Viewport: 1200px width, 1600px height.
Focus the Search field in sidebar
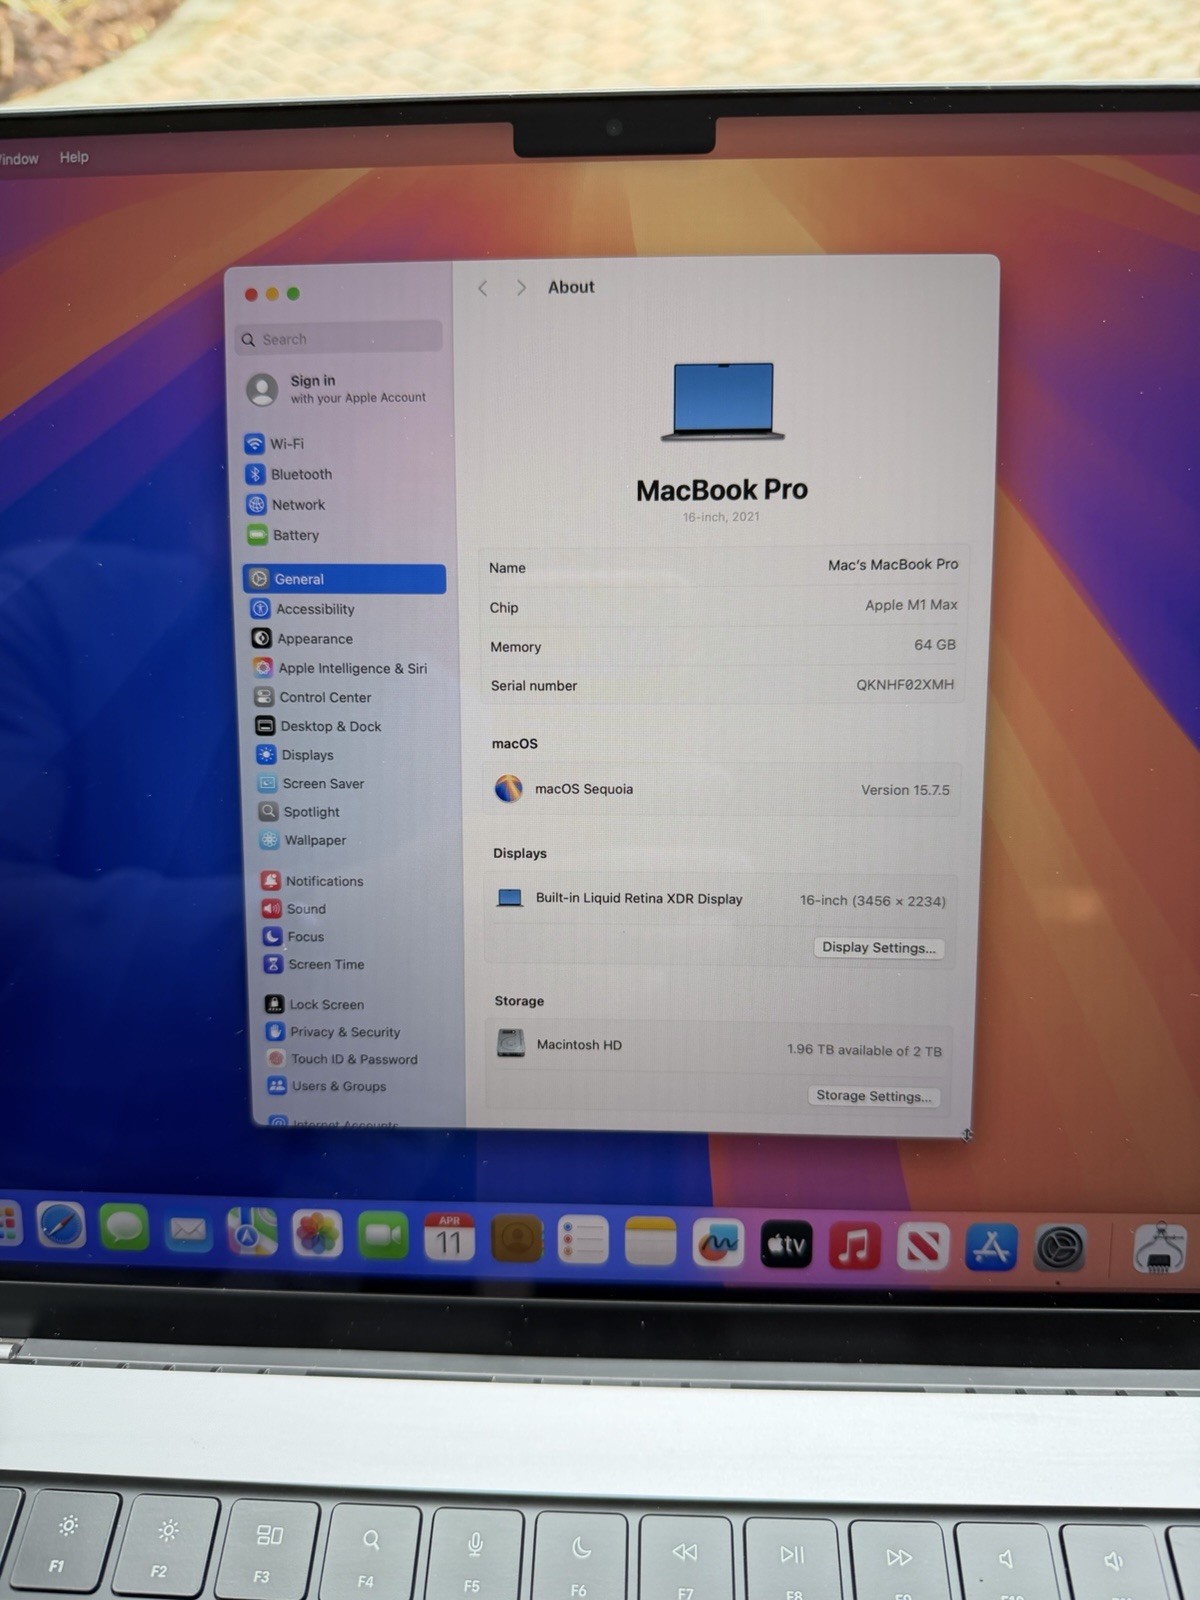coord(339,339)
